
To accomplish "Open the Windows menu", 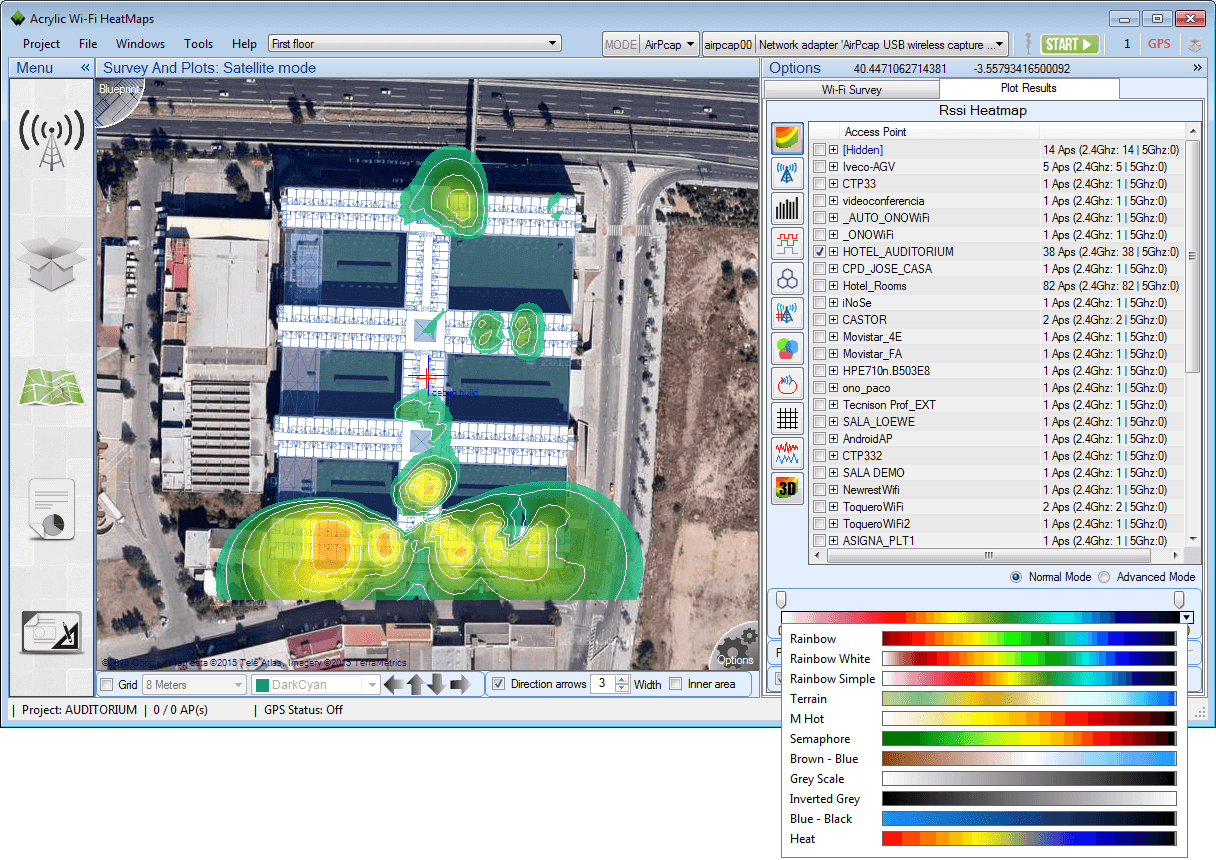I will tap(140, 44).
